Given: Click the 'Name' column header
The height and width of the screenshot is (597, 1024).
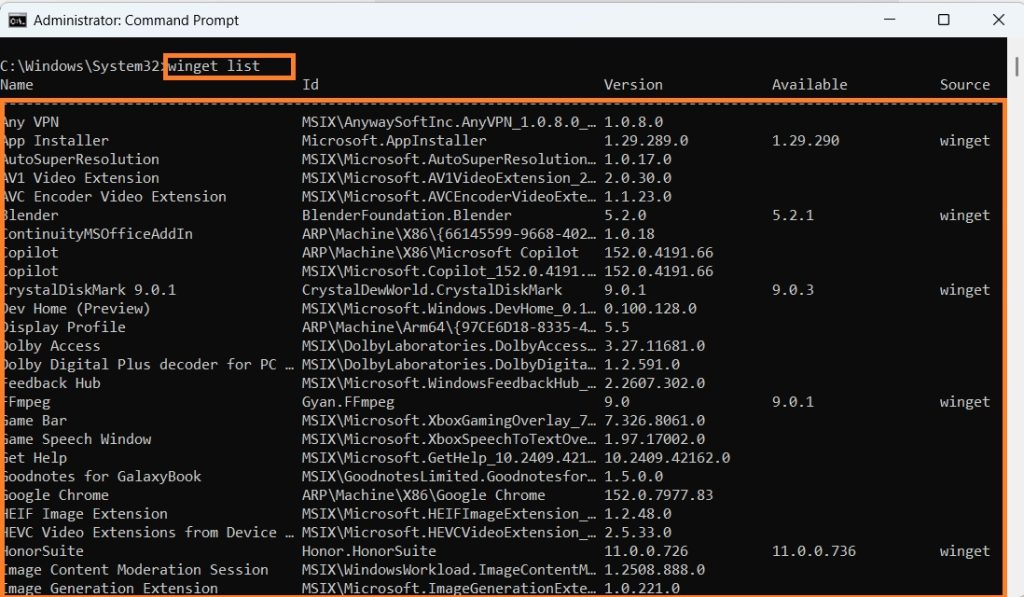Looking at the screenshot, I should coord(17,85).
